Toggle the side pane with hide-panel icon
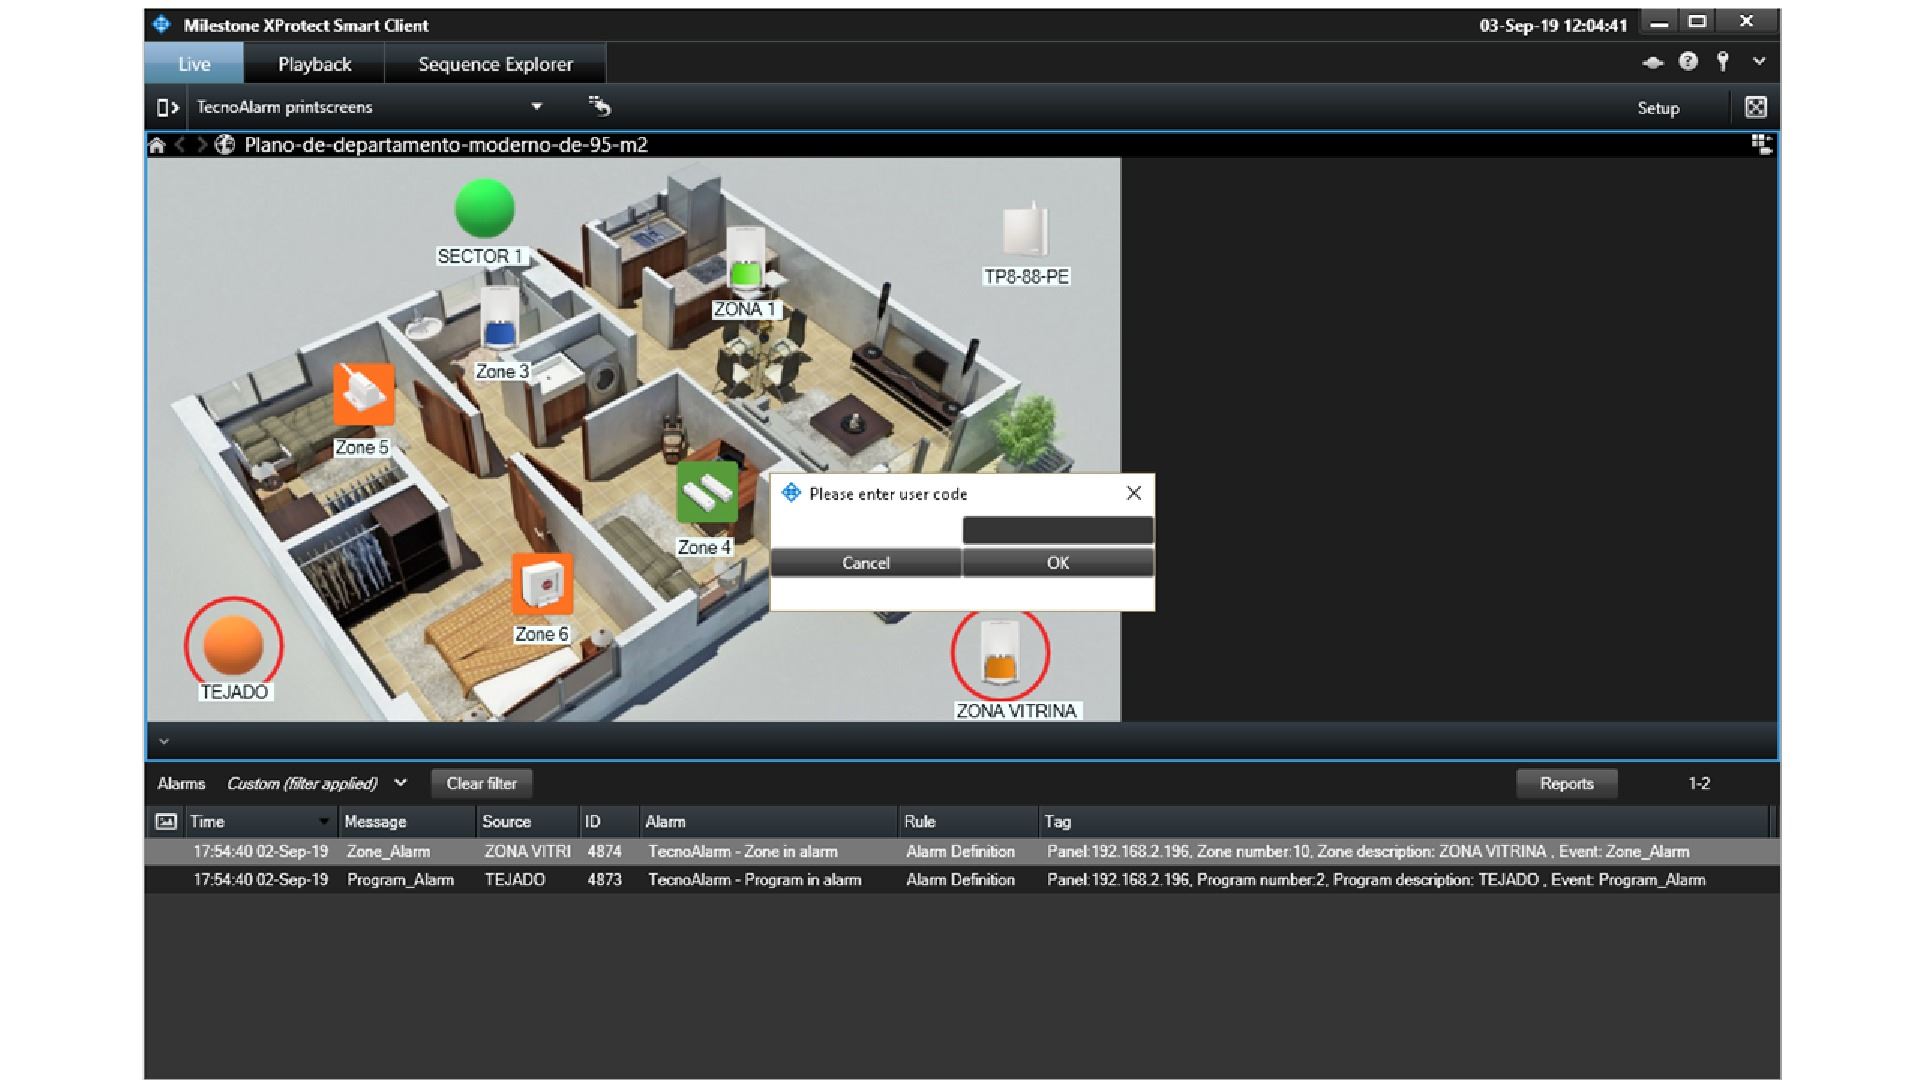This screenshot has width=1920, height=1080. pyautogui.click(x=167, y=107)
